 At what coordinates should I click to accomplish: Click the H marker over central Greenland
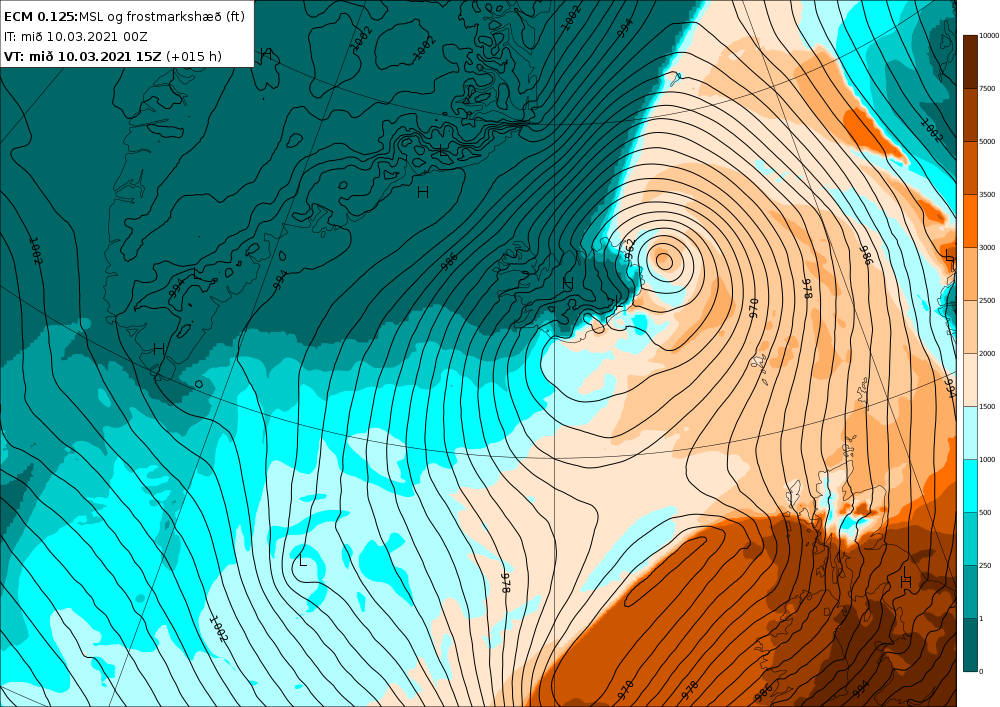tap(423, 192)
